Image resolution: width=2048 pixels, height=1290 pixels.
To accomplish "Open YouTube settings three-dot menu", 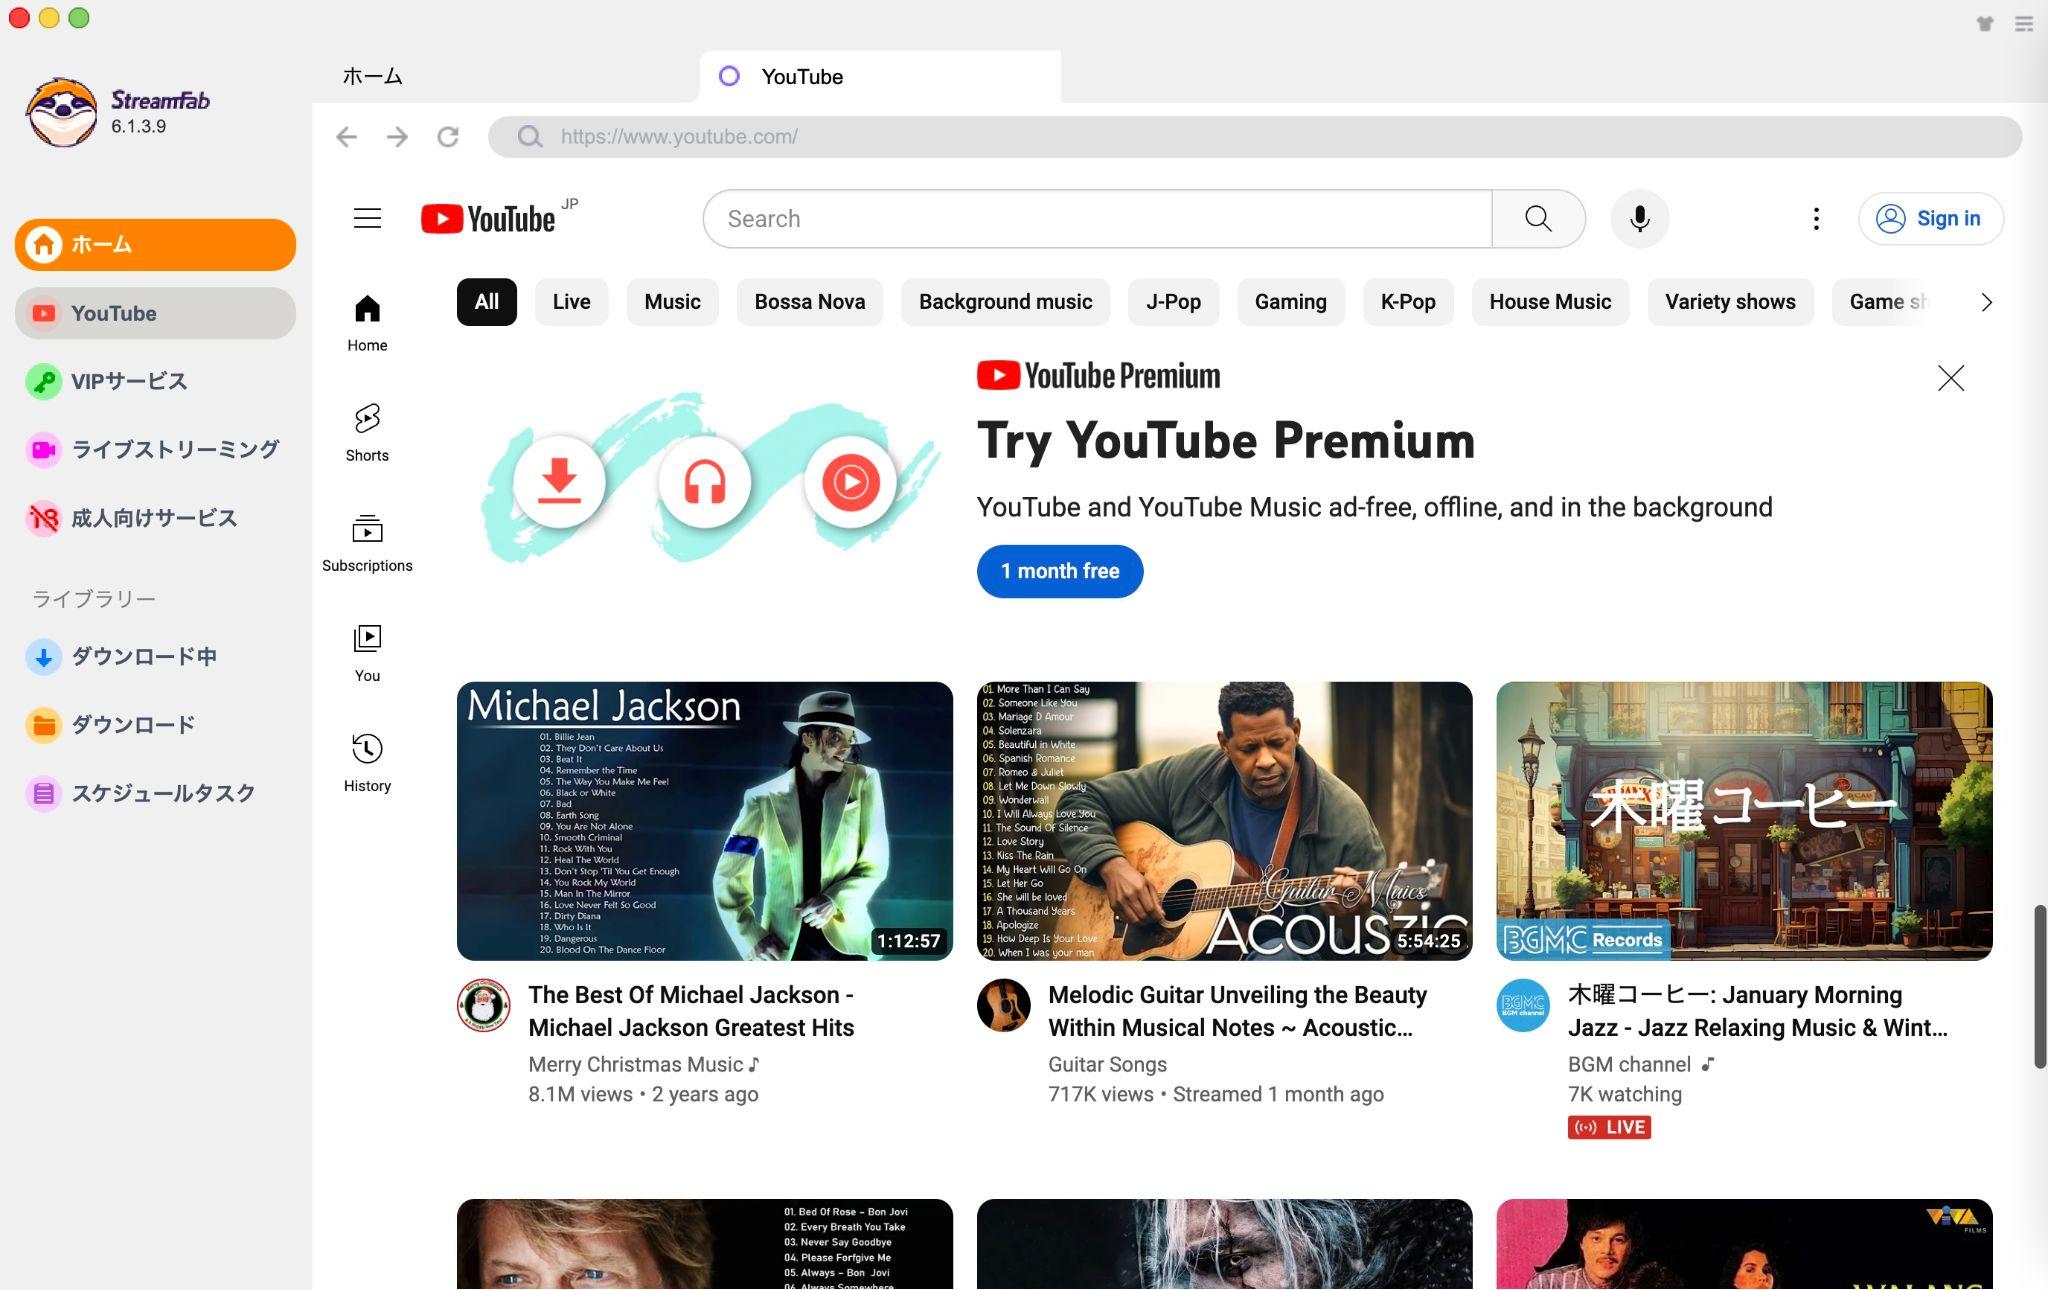I will tap(1816, 219).
